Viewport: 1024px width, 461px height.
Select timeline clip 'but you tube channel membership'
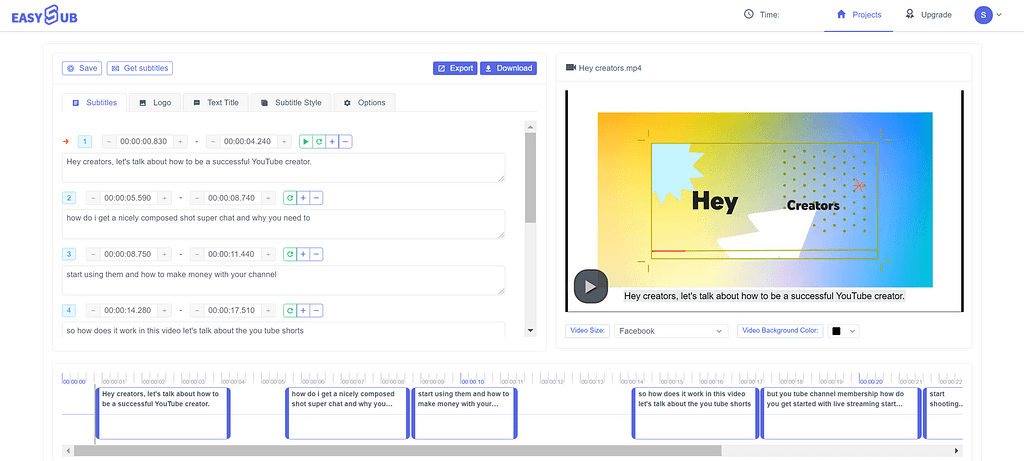pyautogui.click(x=841, y=413)
